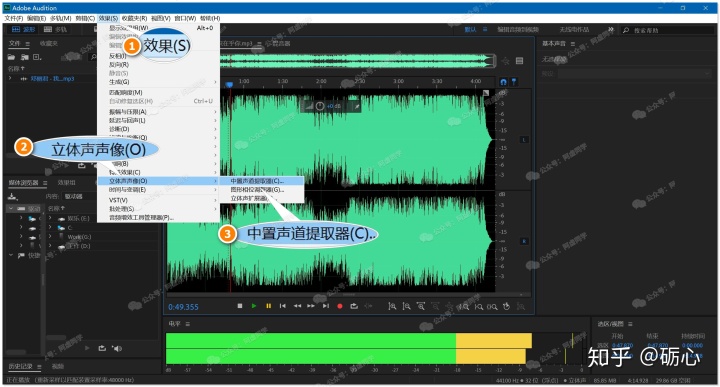The height and width of the screenshot is (387, 720).
Task: Expand the mp3 file row in the Files panel
Action: [x=11, y=79]
